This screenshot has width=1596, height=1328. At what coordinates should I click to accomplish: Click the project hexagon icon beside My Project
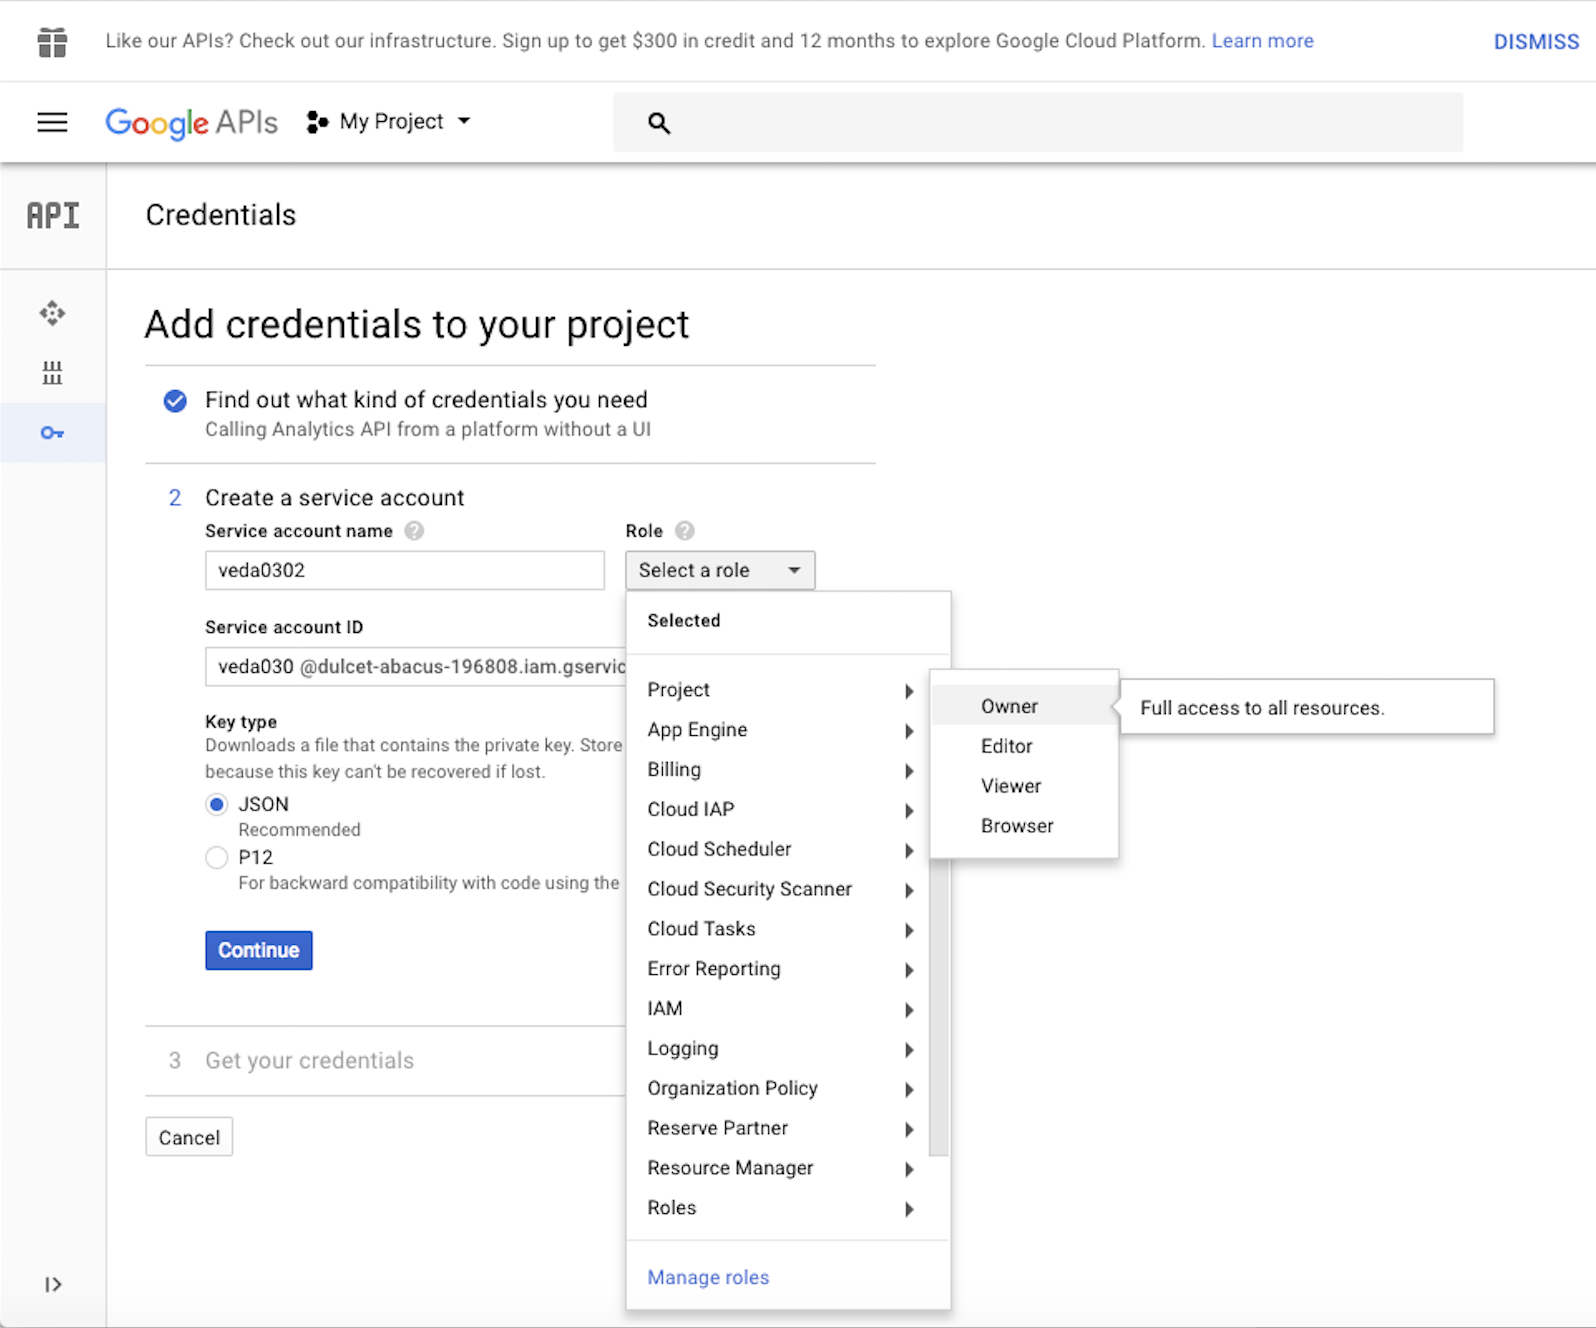coord(317,122)
